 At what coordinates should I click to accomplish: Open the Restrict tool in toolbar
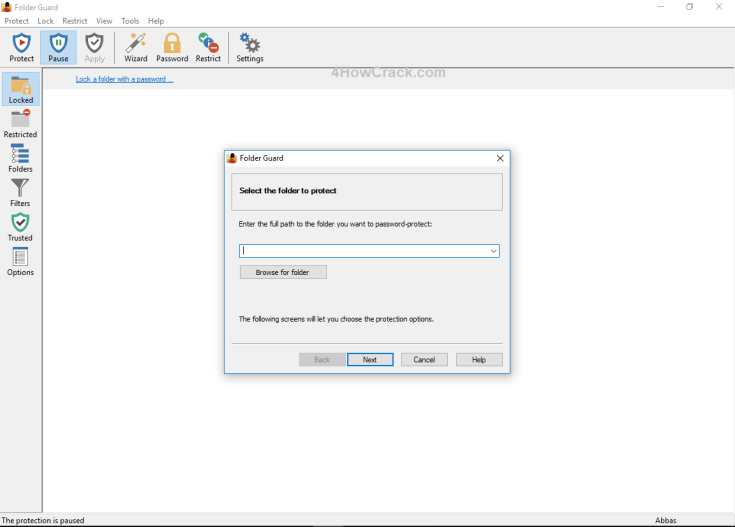[208, 47]
